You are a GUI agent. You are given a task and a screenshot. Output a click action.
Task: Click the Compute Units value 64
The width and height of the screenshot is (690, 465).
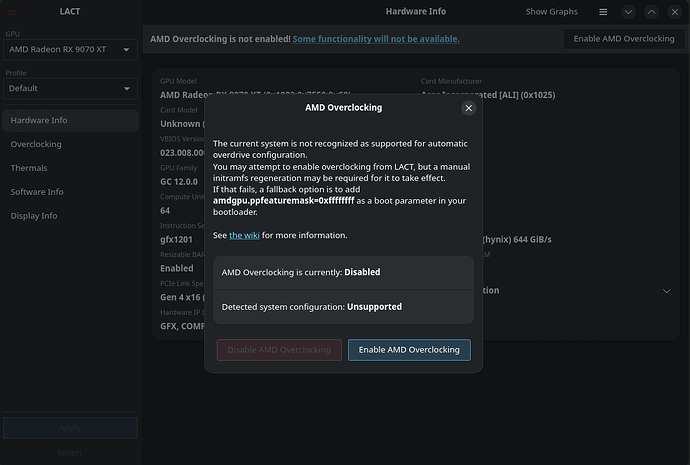(x=165, y=211)
